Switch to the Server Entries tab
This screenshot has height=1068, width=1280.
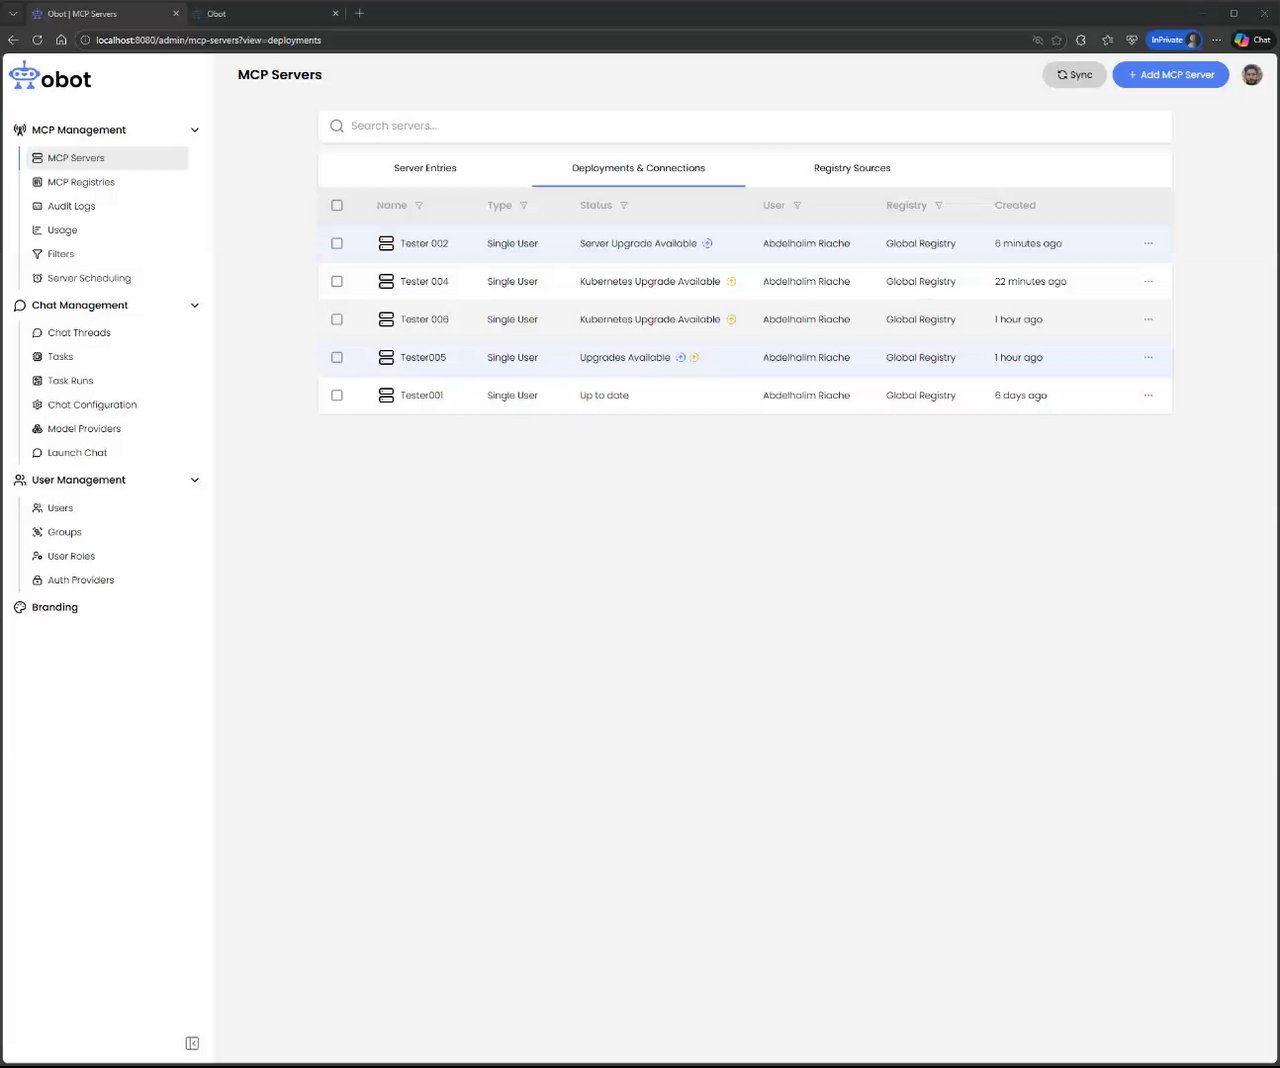(425, 168)
